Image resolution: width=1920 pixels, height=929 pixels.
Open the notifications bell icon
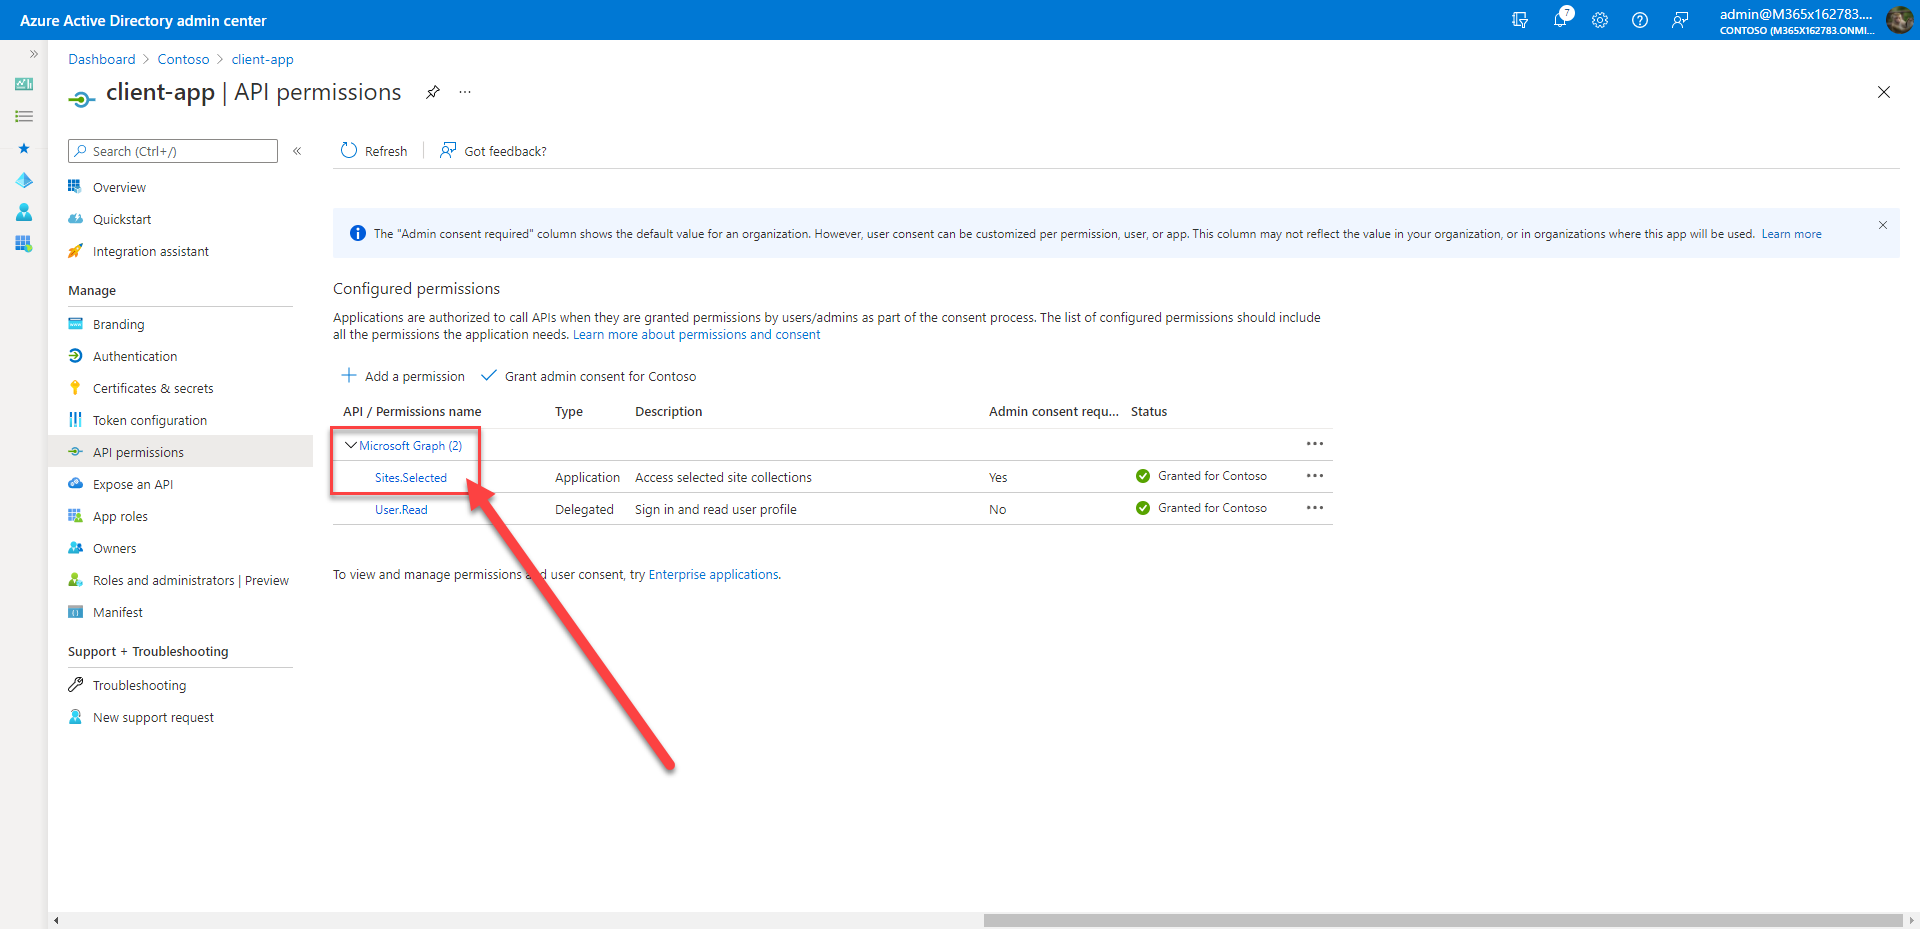[x=1560, y=20]
